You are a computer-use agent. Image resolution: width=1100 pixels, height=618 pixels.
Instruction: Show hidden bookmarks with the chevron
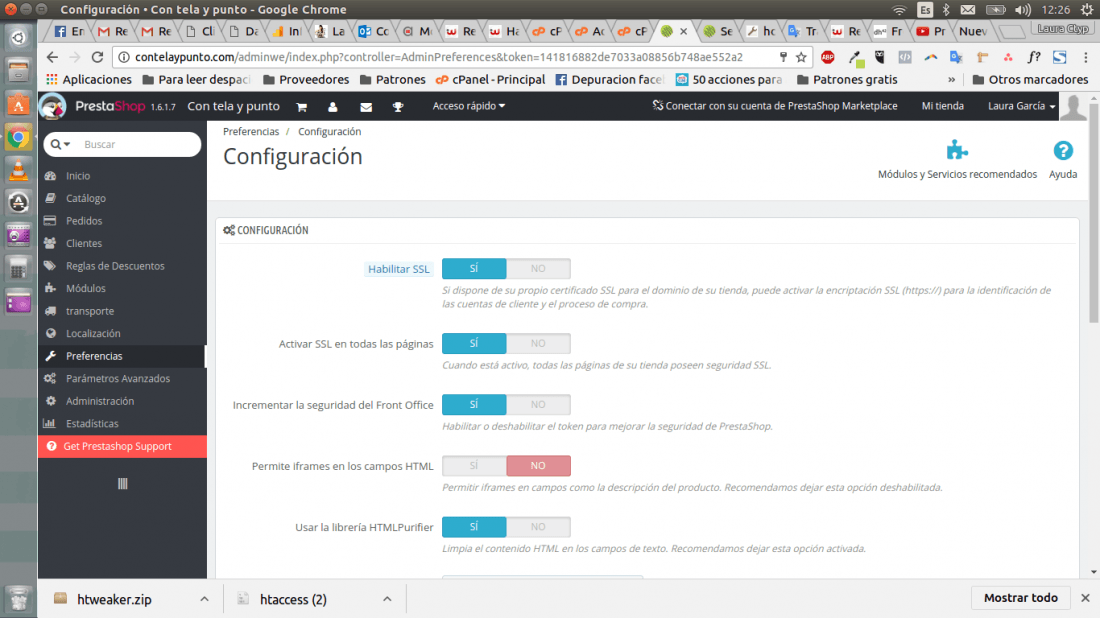click(x=951, y=79)
